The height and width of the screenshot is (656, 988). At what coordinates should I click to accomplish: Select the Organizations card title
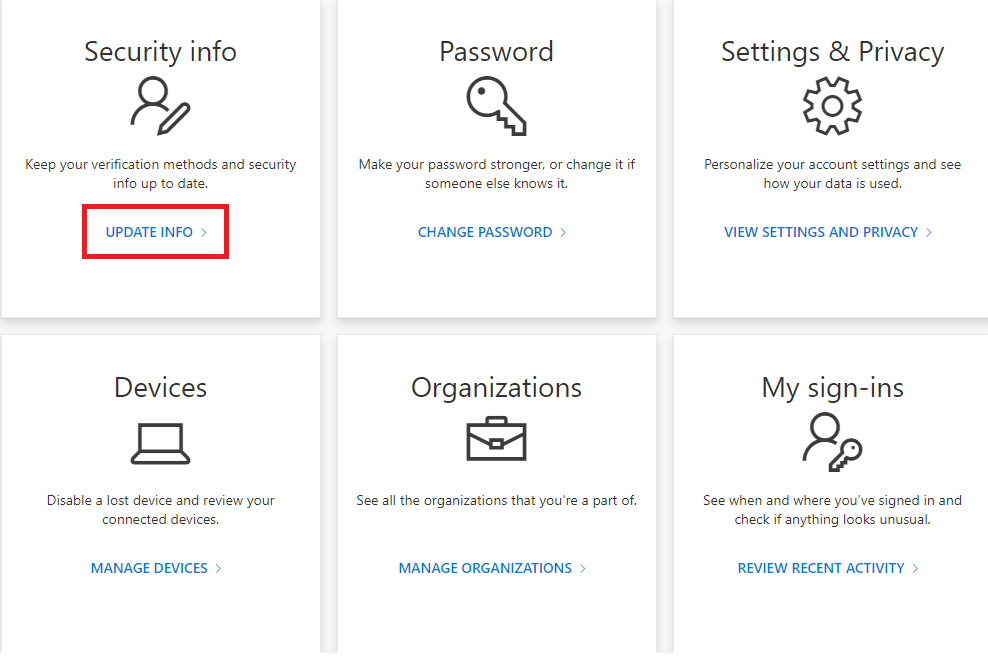(496, 387)
